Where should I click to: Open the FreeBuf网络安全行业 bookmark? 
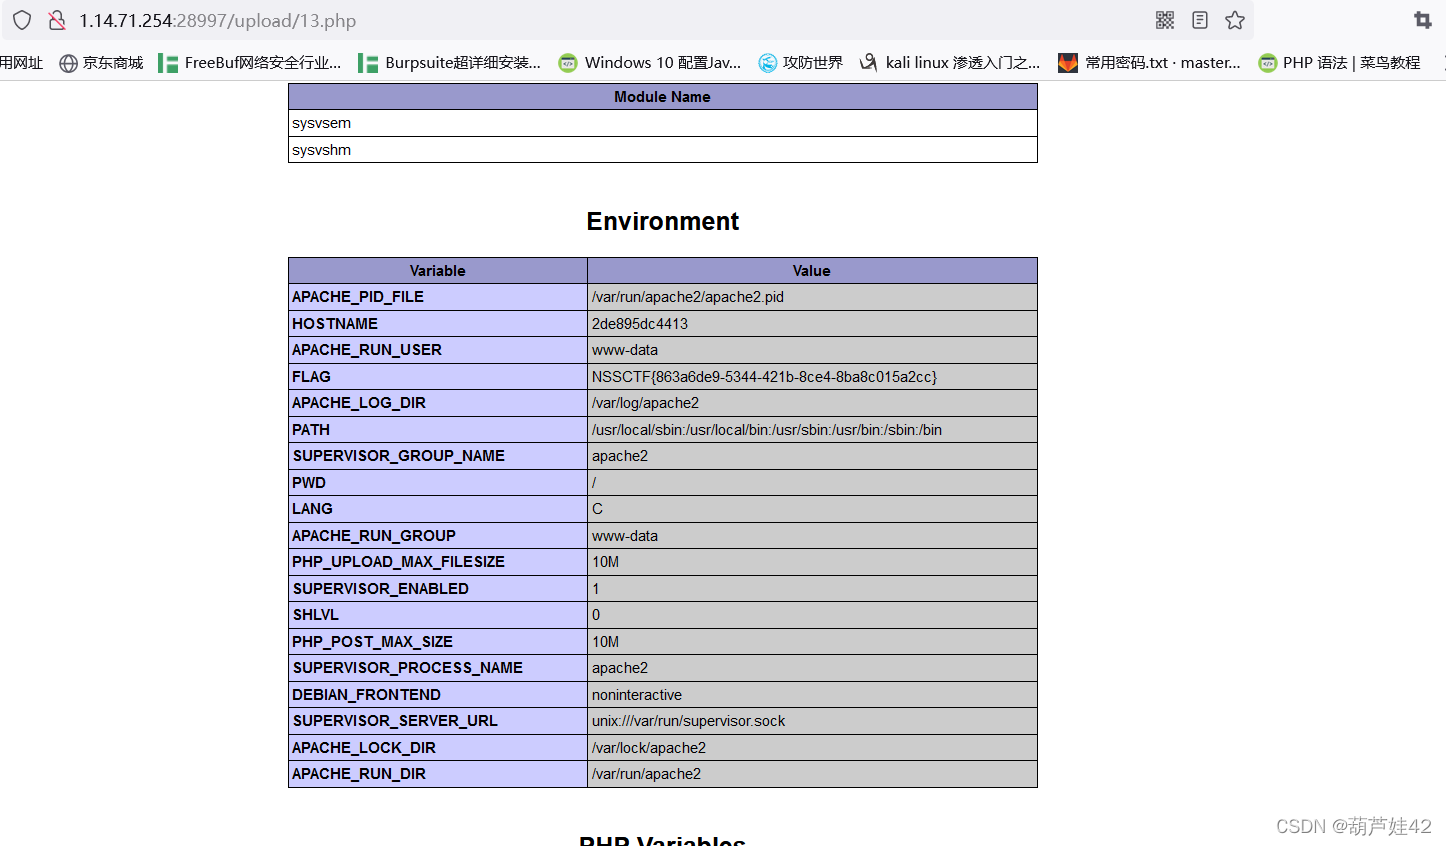250,63
